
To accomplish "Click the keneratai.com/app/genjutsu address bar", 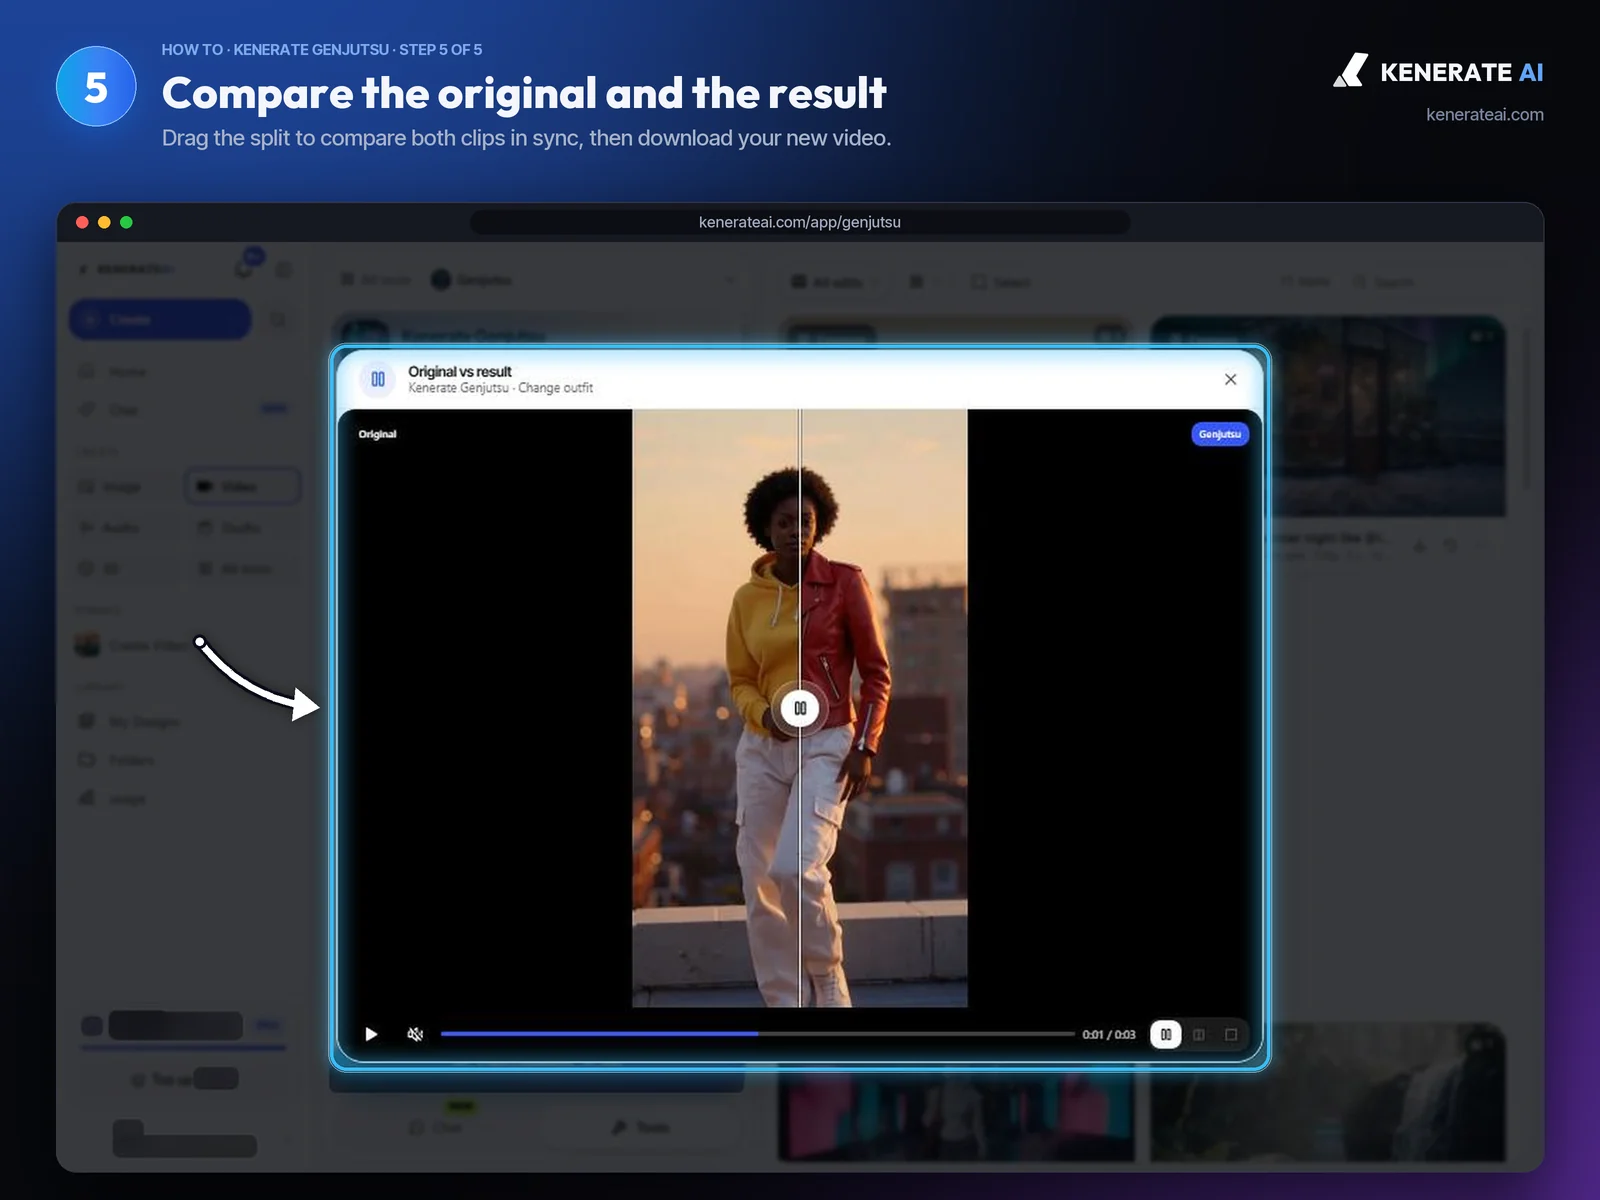I will [800, 222].
